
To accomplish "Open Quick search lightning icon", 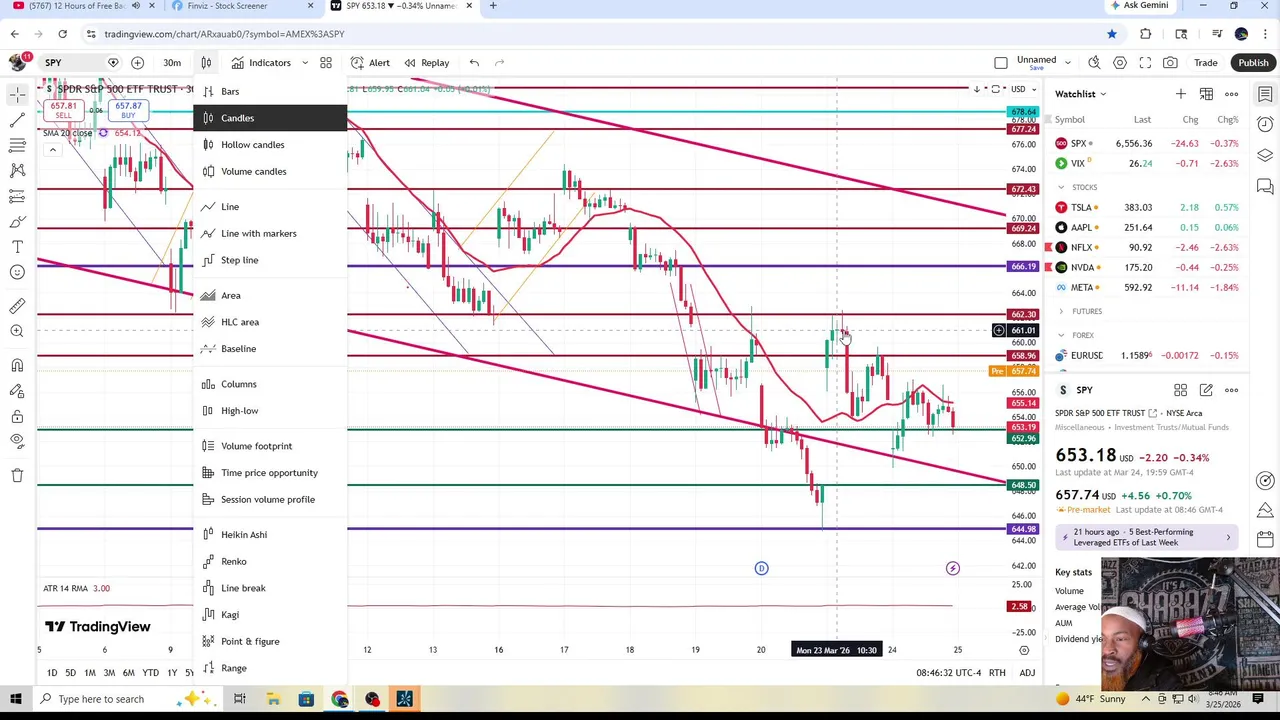I will coord(1094,63).
